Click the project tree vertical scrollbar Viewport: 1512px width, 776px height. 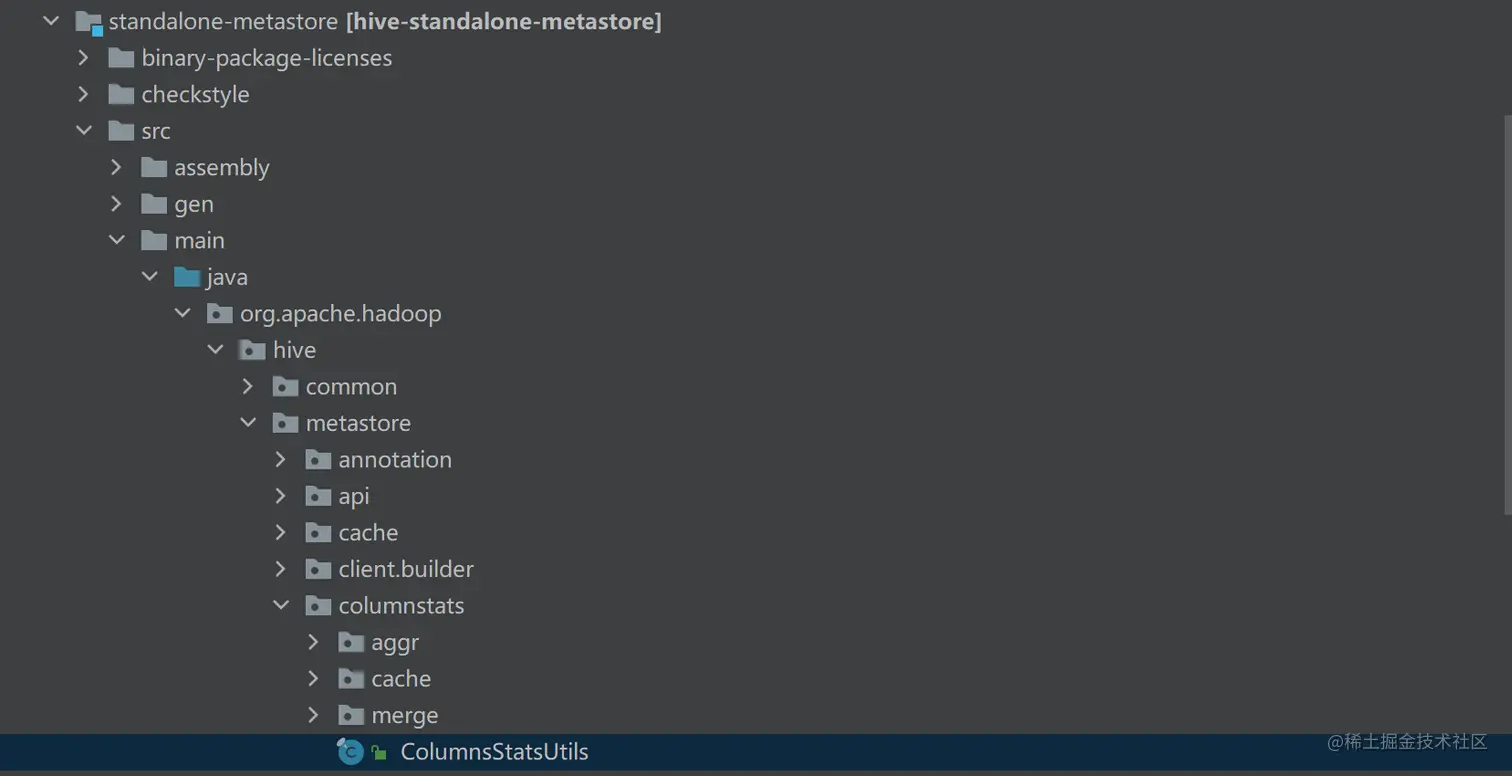tap(1507, 315)
